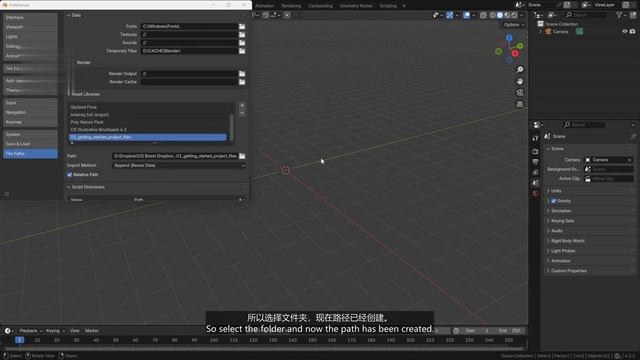Disable Camera collection in renders toggle
The image size is (640, 360).
coord(633,31)
